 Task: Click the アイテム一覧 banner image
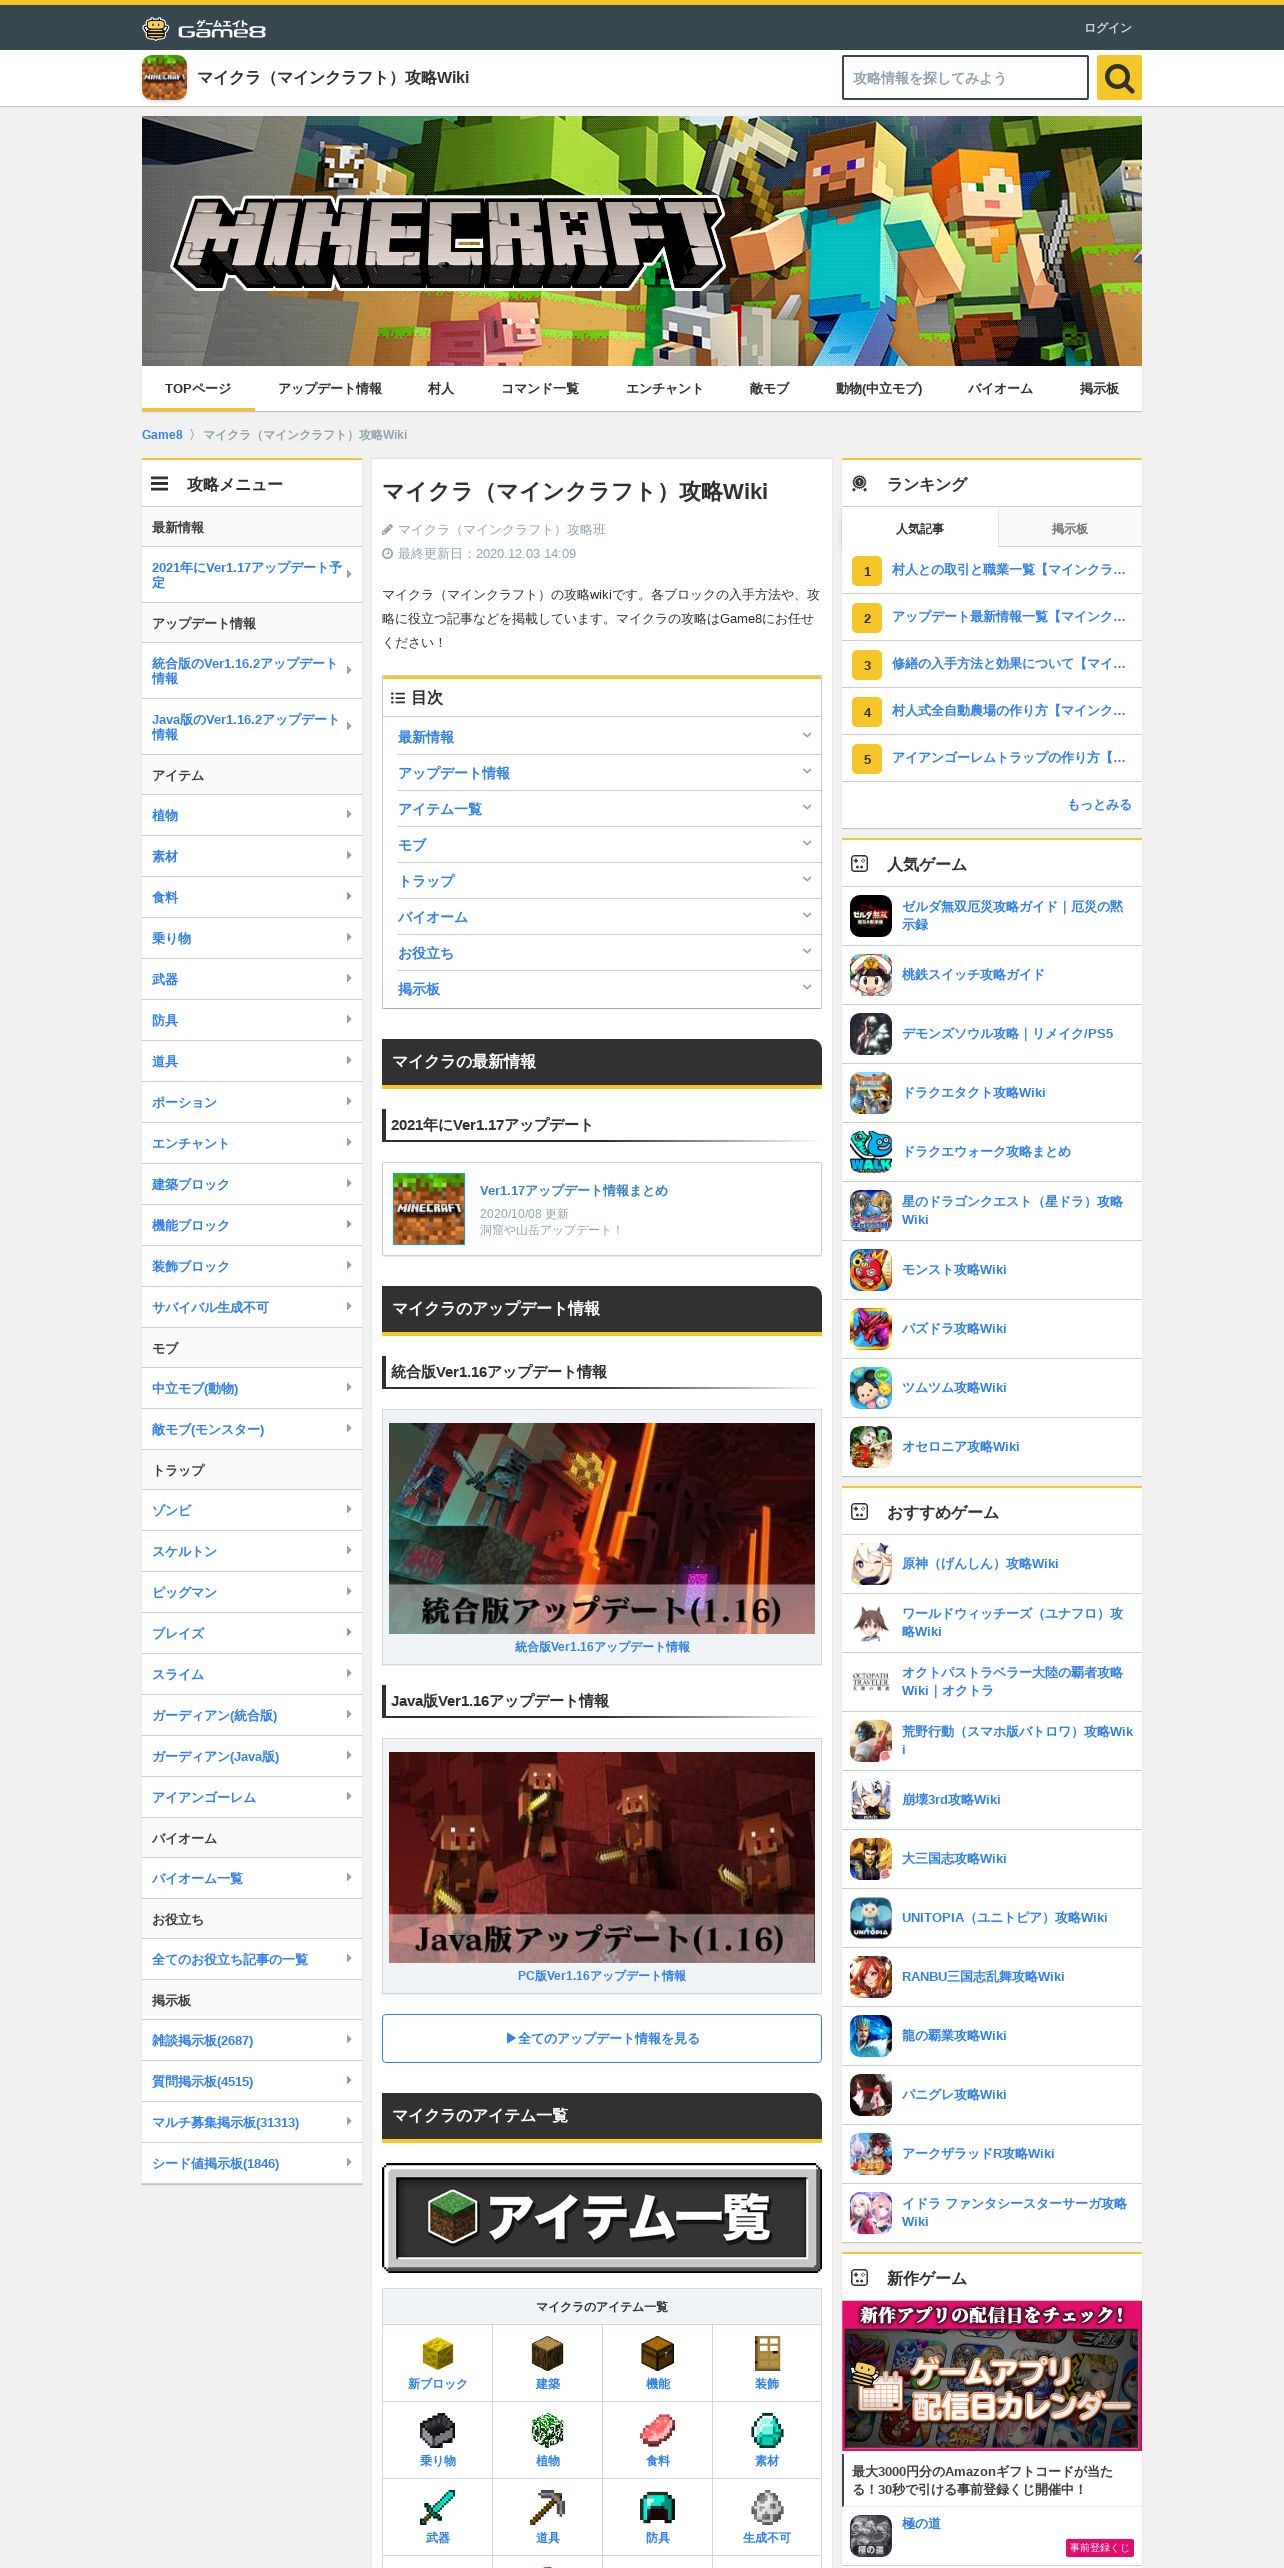coord(602,2218)
